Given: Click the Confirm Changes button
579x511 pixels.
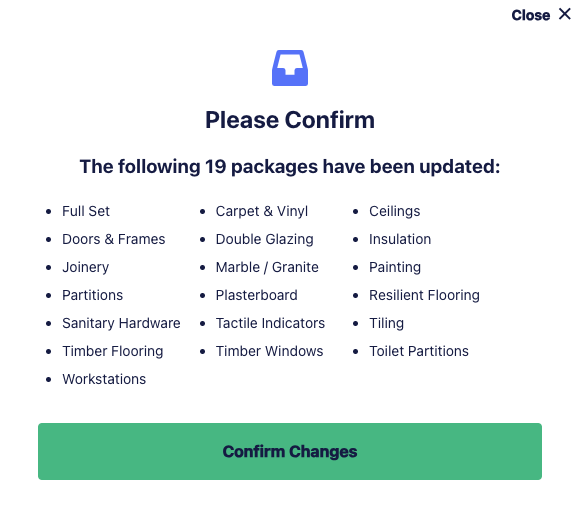Looking at the screenshot, I should (290, 451).
